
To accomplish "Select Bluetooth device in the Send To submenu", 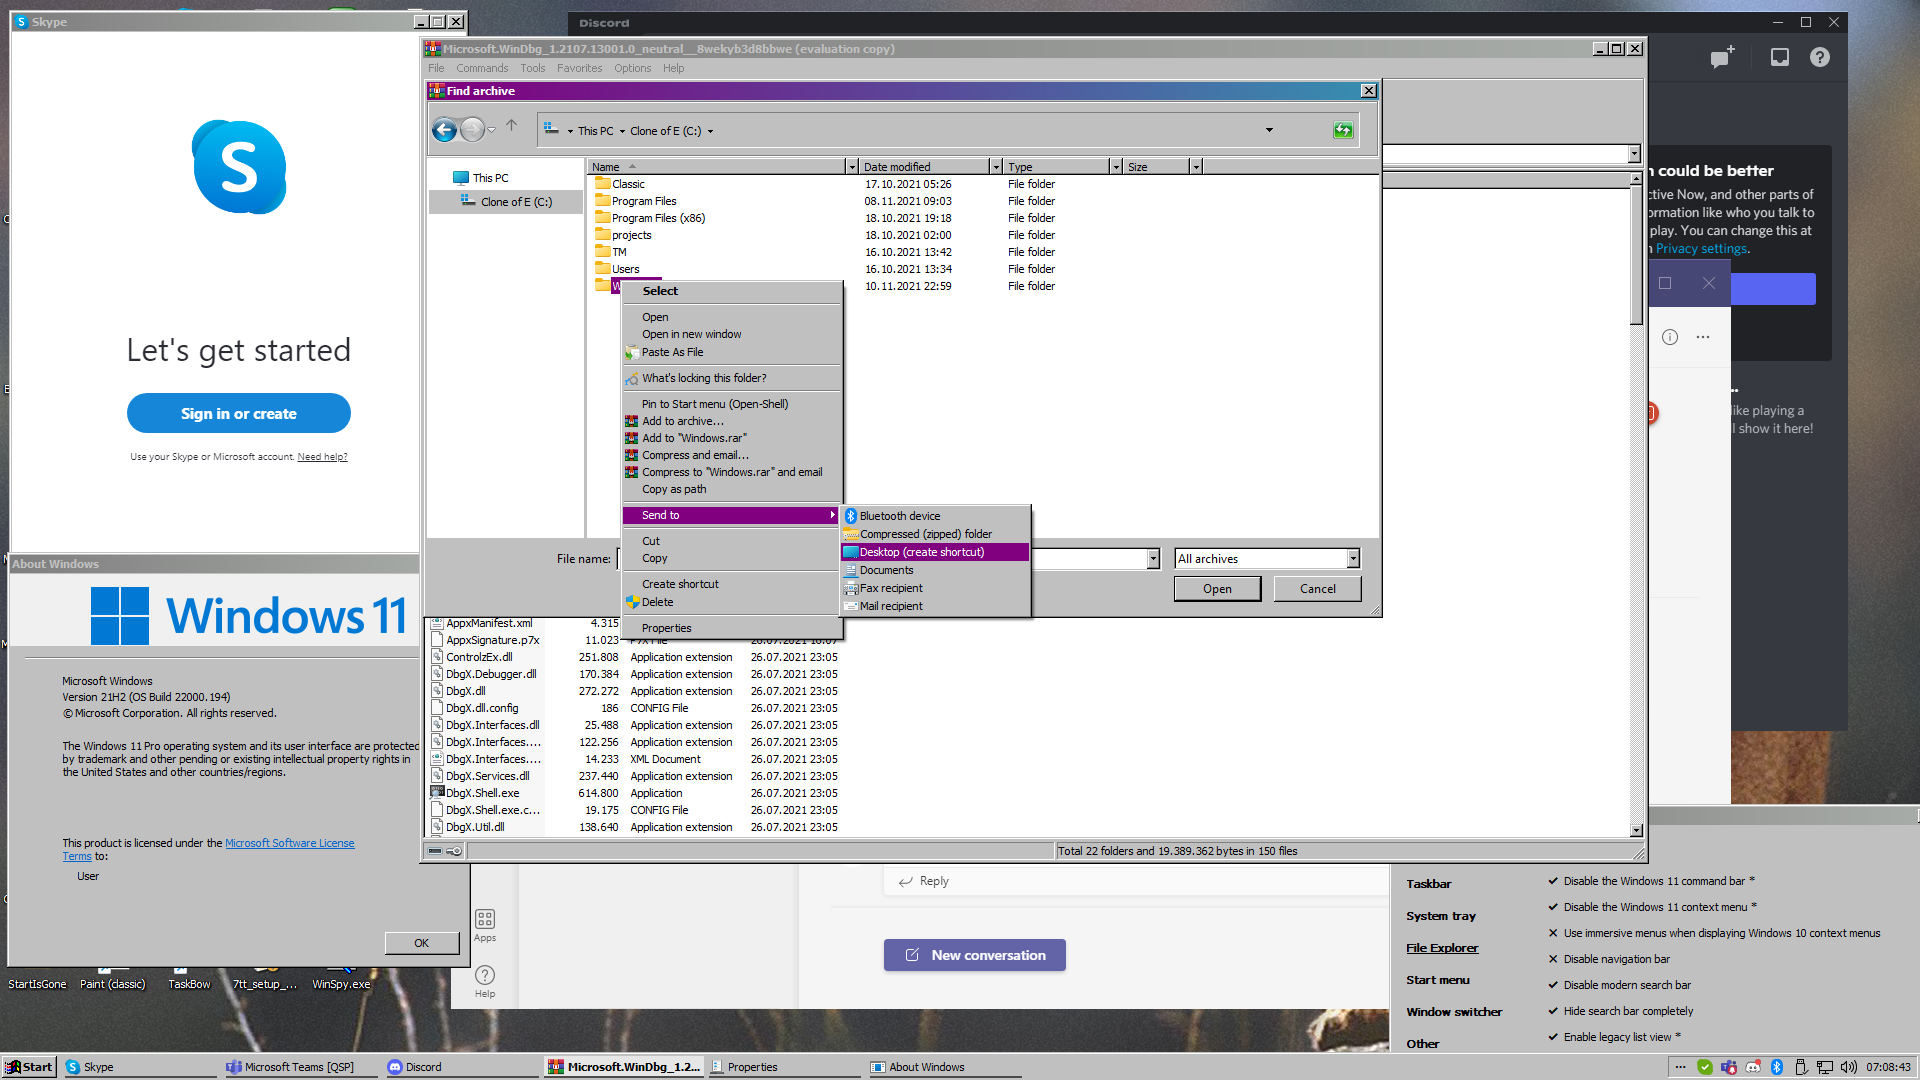I will [899, 516].
